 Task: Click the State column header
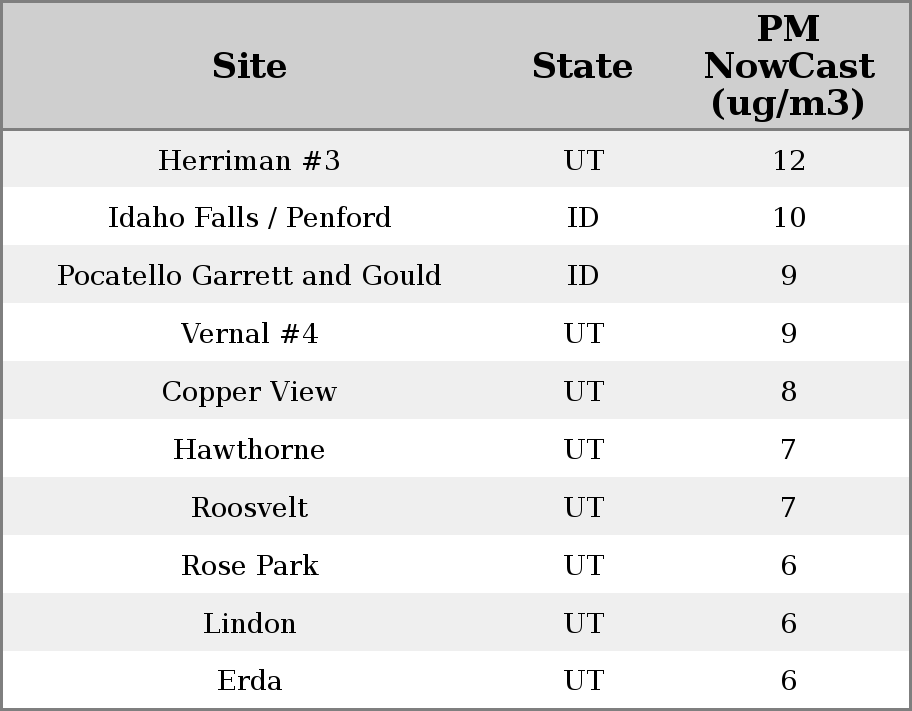582,67
